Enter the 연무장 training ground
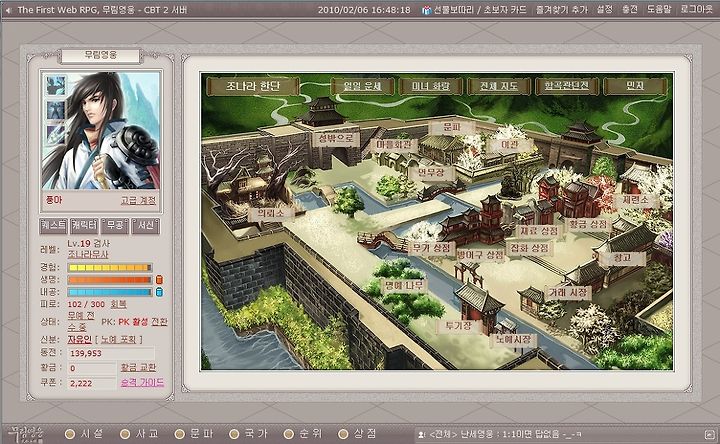 point(431,173)
